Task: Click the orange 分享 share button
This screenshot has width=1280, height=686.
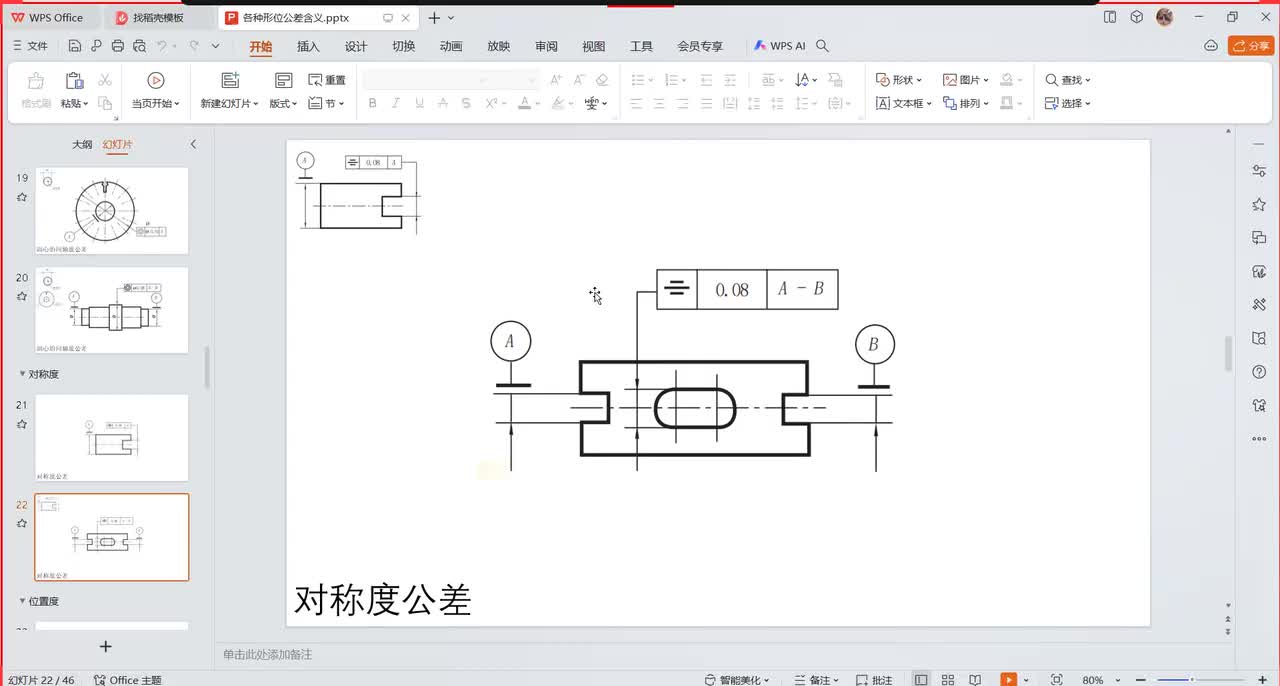Action: click(1251, 46)
